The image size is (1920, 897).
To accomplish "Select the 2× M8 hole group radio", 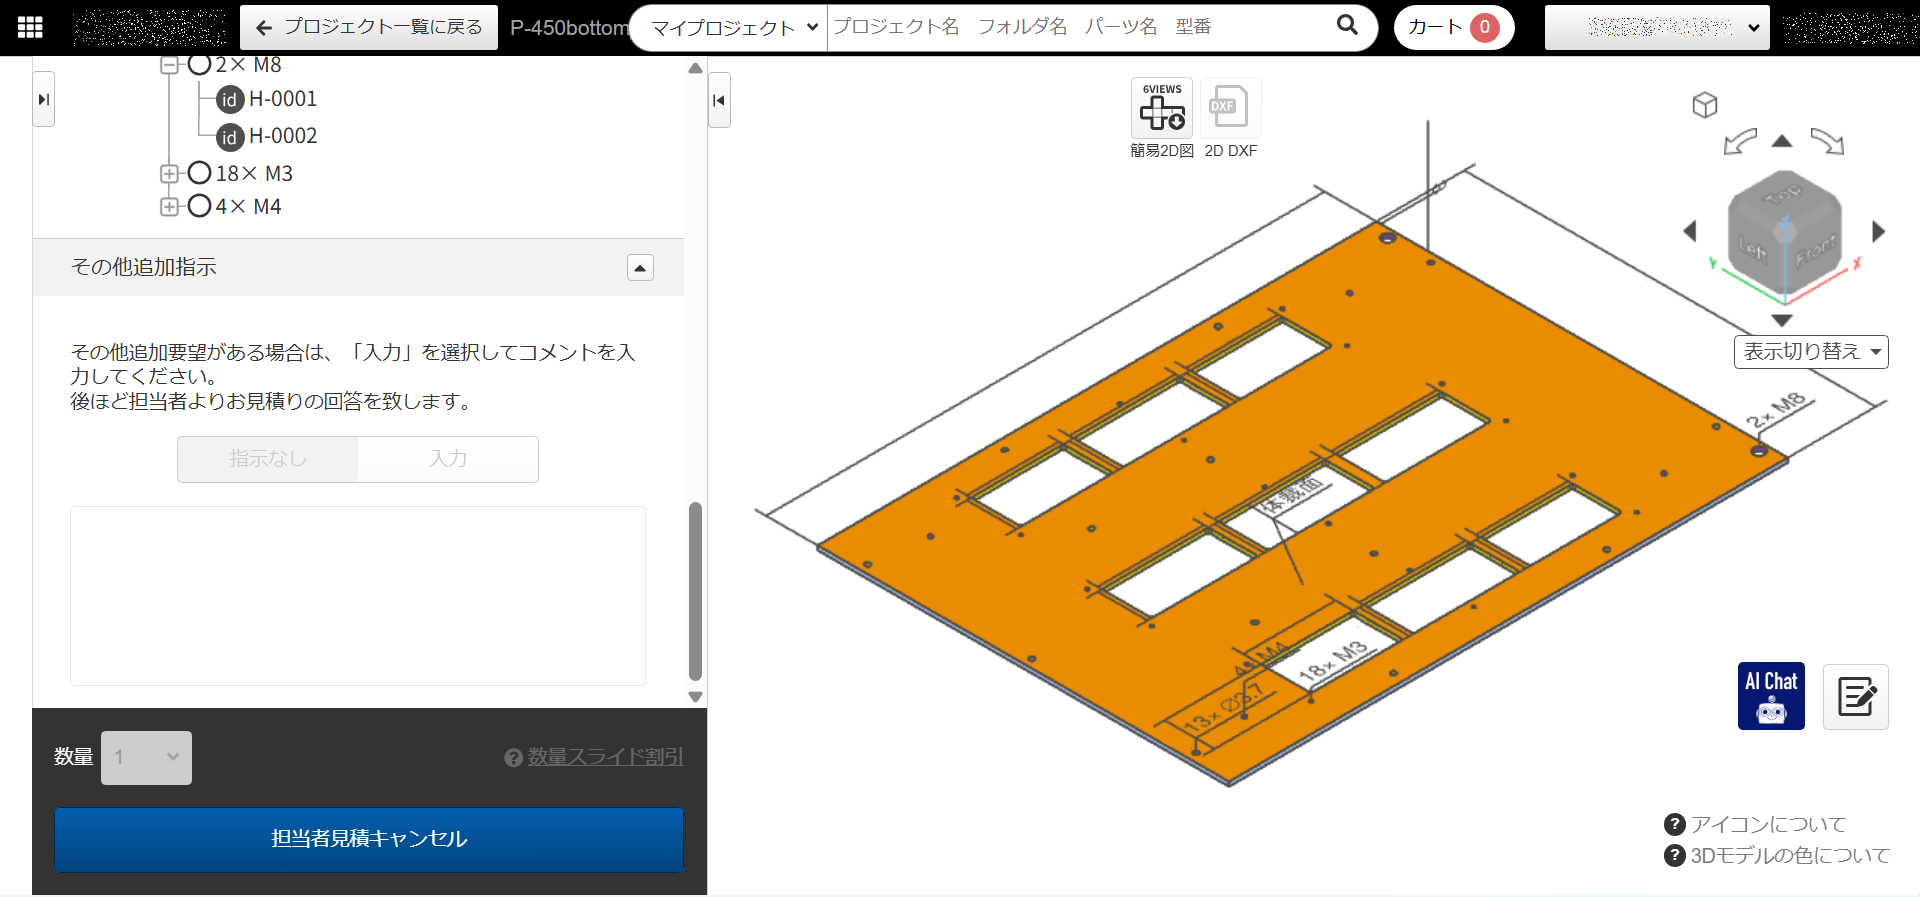I will [x=199, y=65].
